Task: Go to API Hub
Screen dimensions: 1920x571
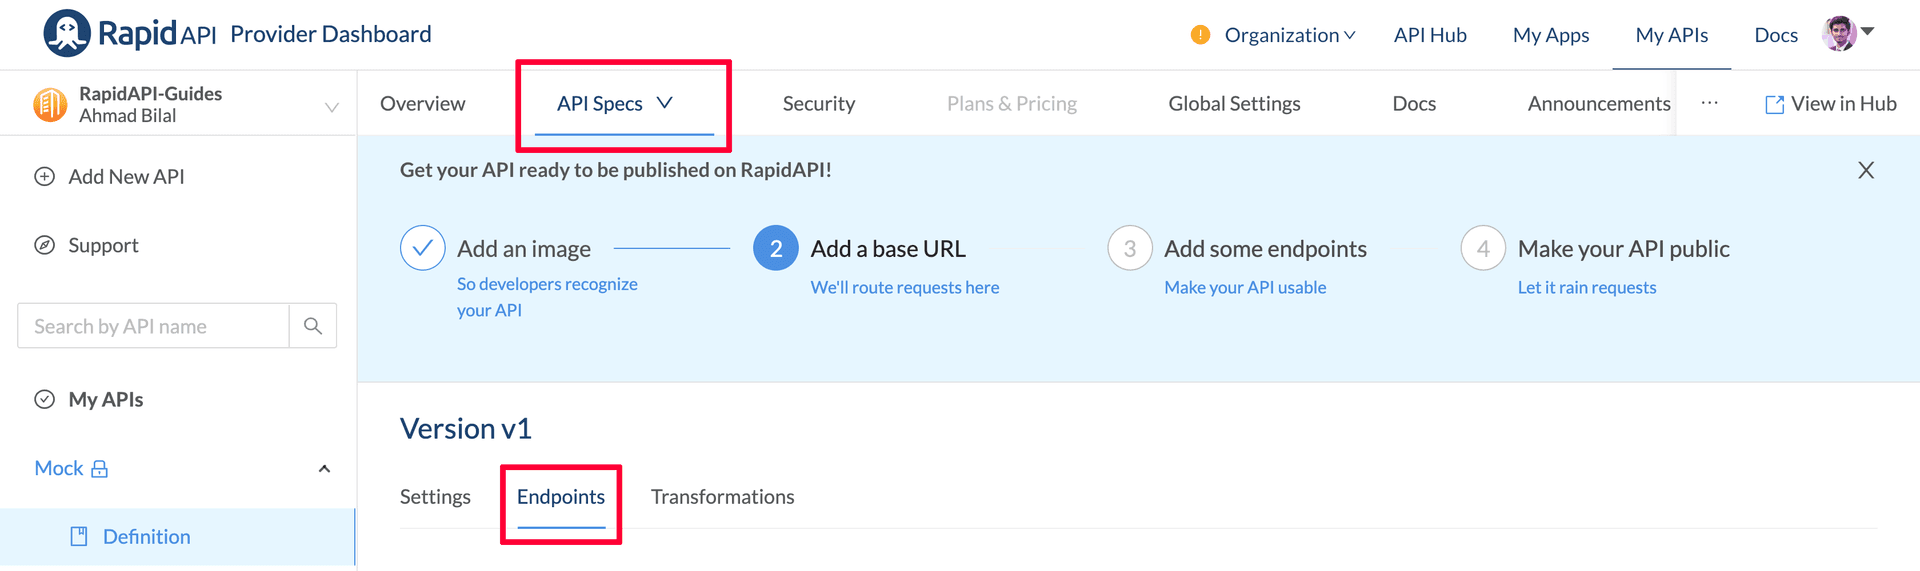Action: coord(1430,35)
